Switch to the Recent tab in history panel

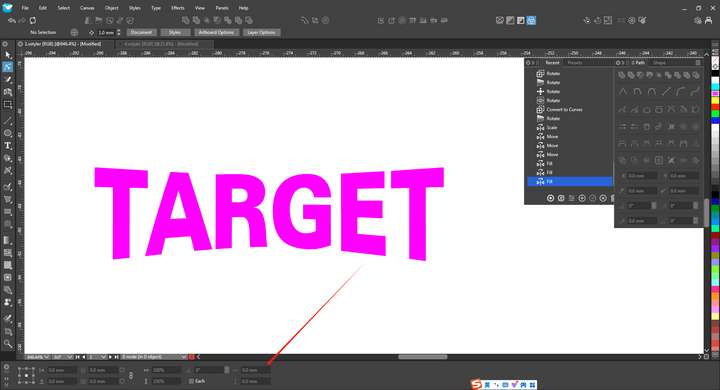coord(552,62)
